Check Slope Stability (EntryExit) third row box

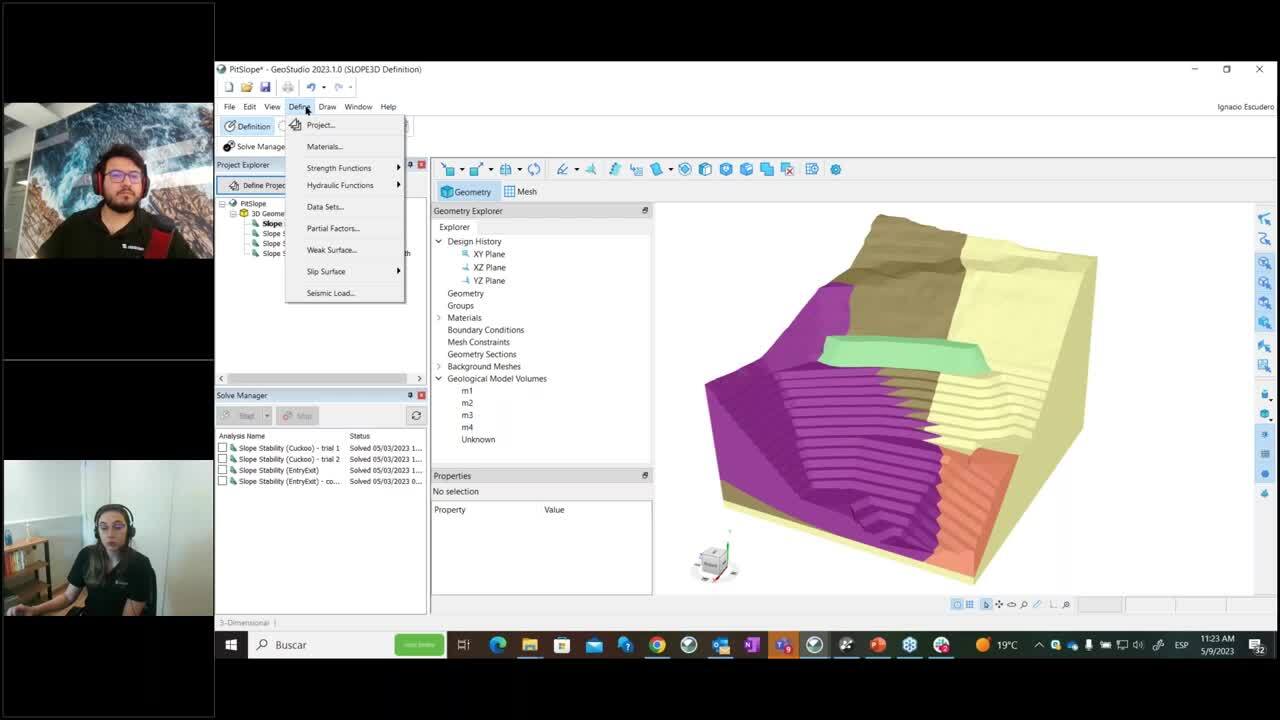223,470
